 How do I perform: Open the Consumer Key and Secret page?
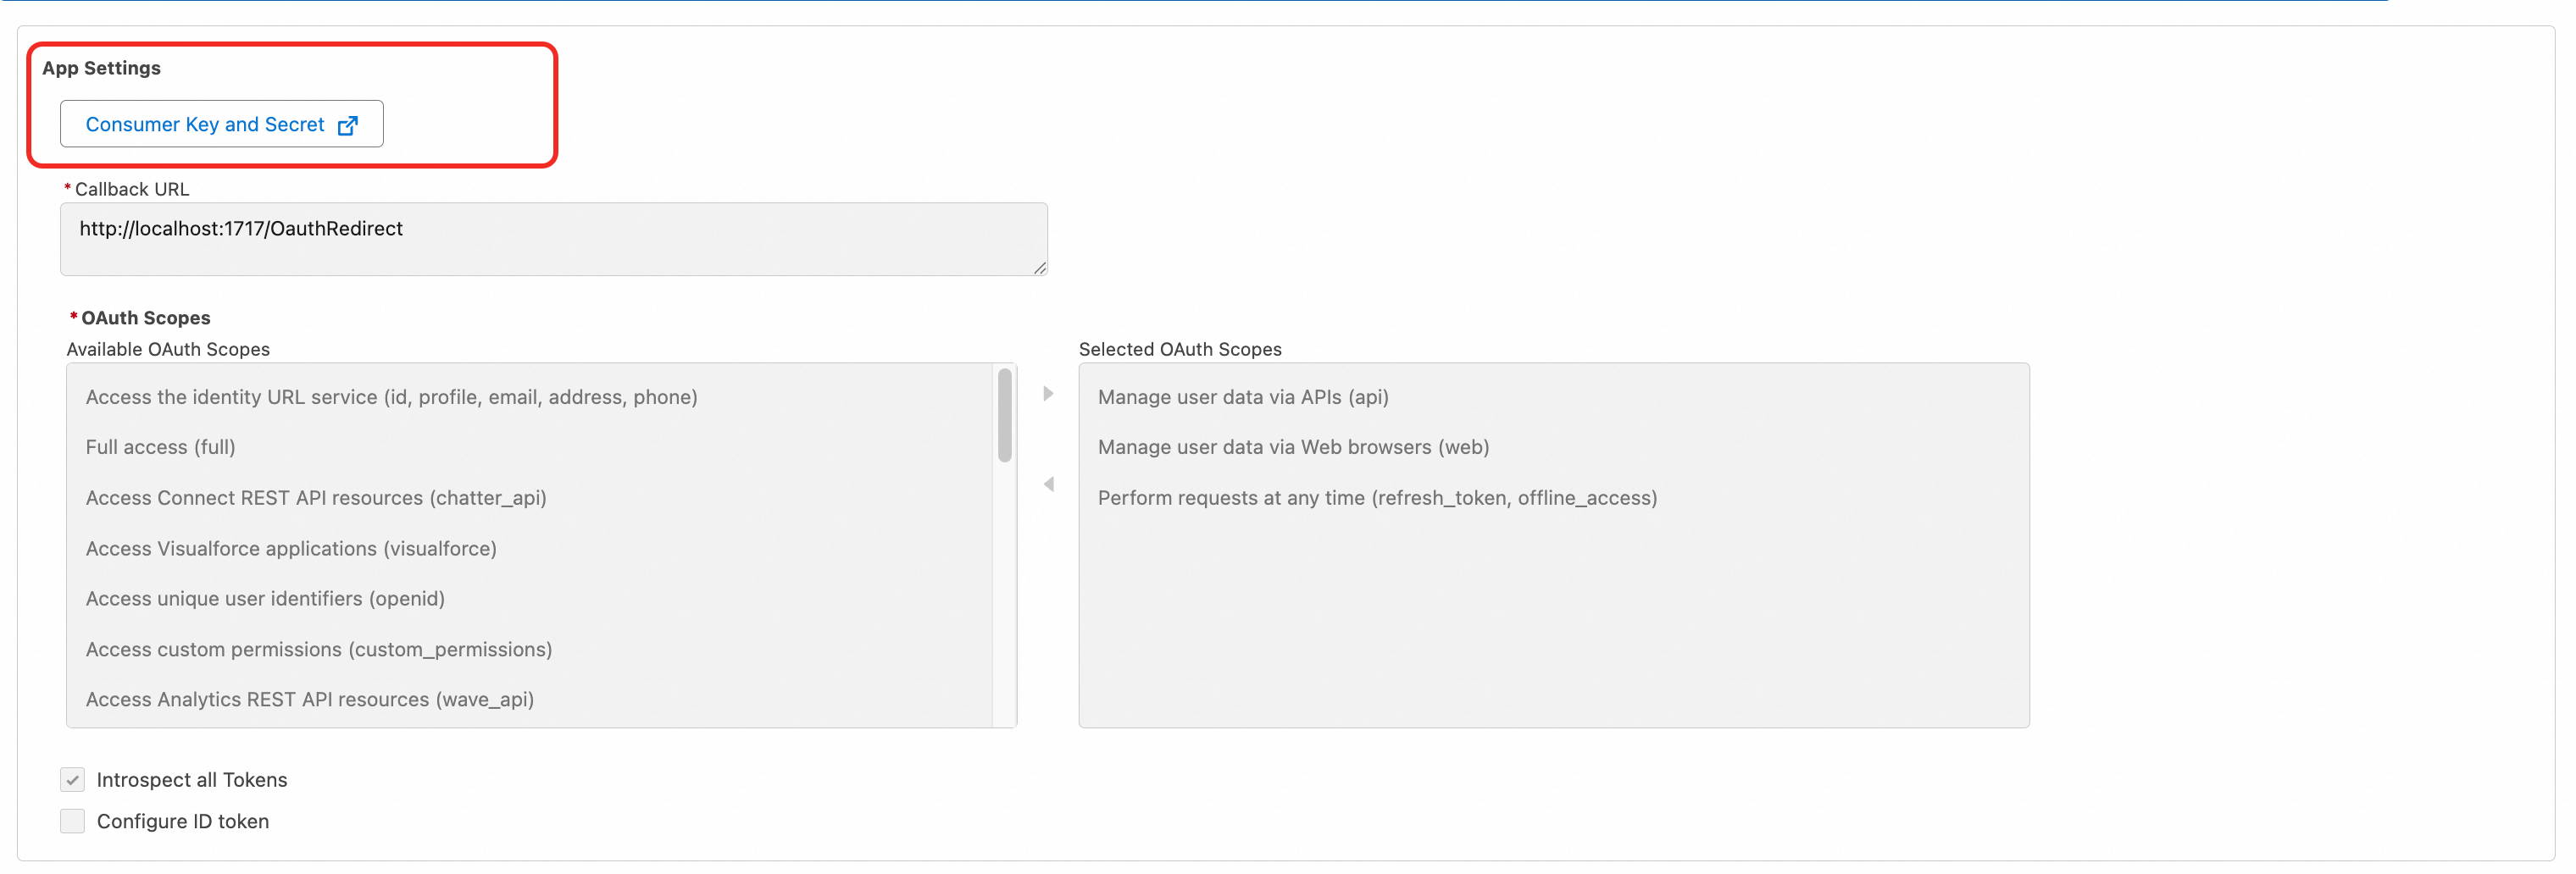point(205,124)
